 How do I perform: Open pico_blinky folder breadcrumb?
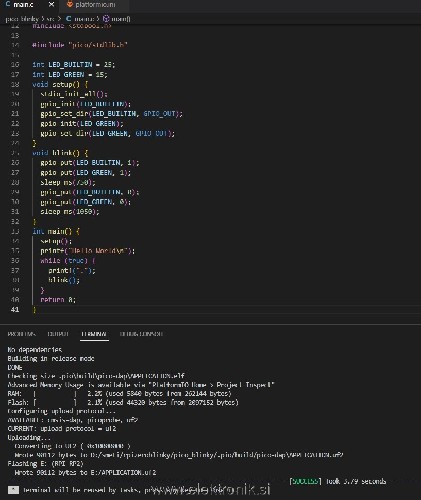coord(22,19)
